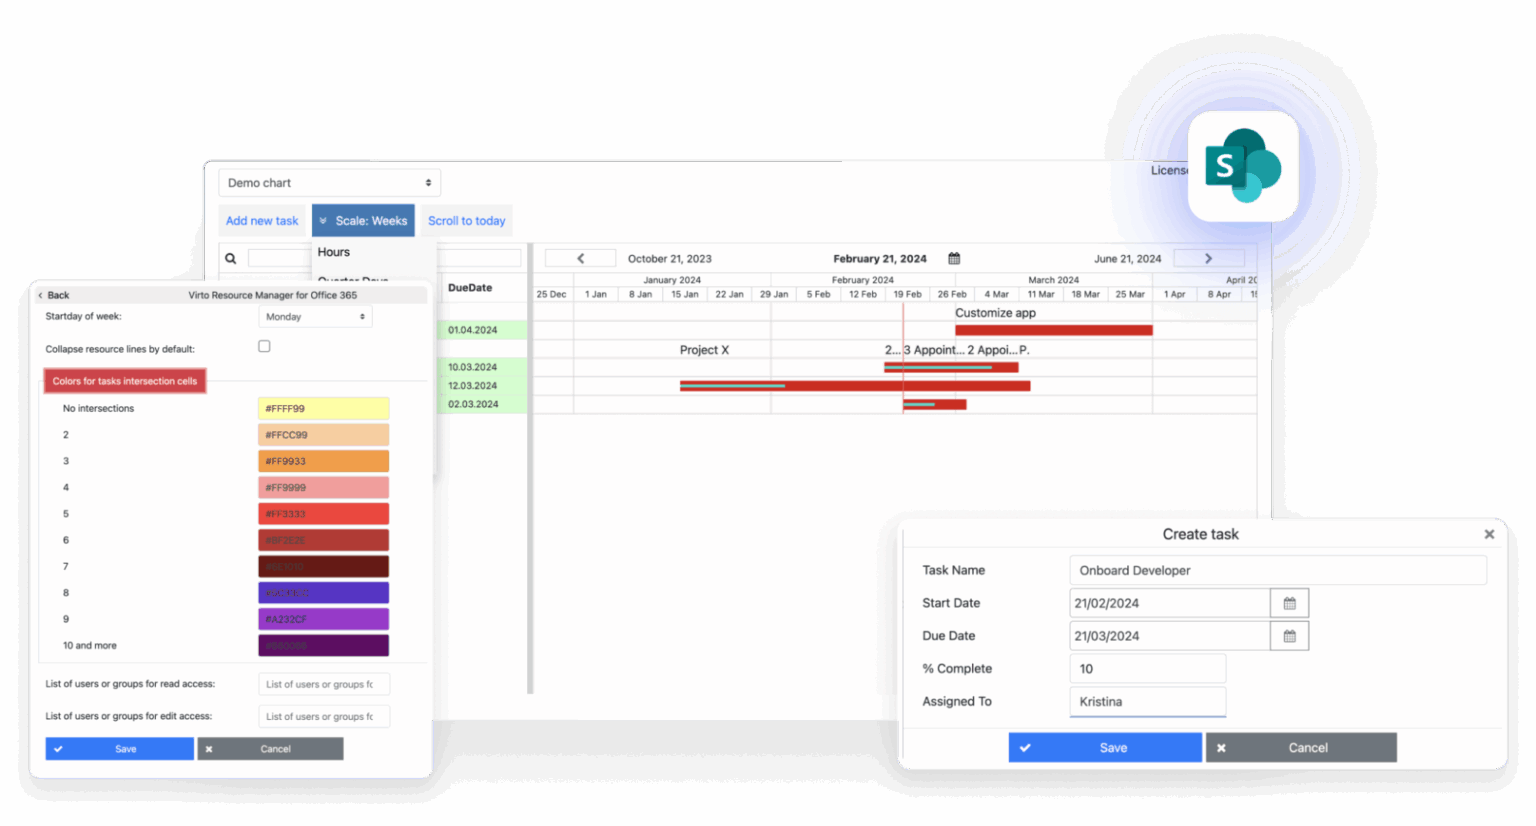The width and height of the screenshot is (1536, 826).
Task: Click the Start Date calendar icon
Action: [x=1289, y=602]
